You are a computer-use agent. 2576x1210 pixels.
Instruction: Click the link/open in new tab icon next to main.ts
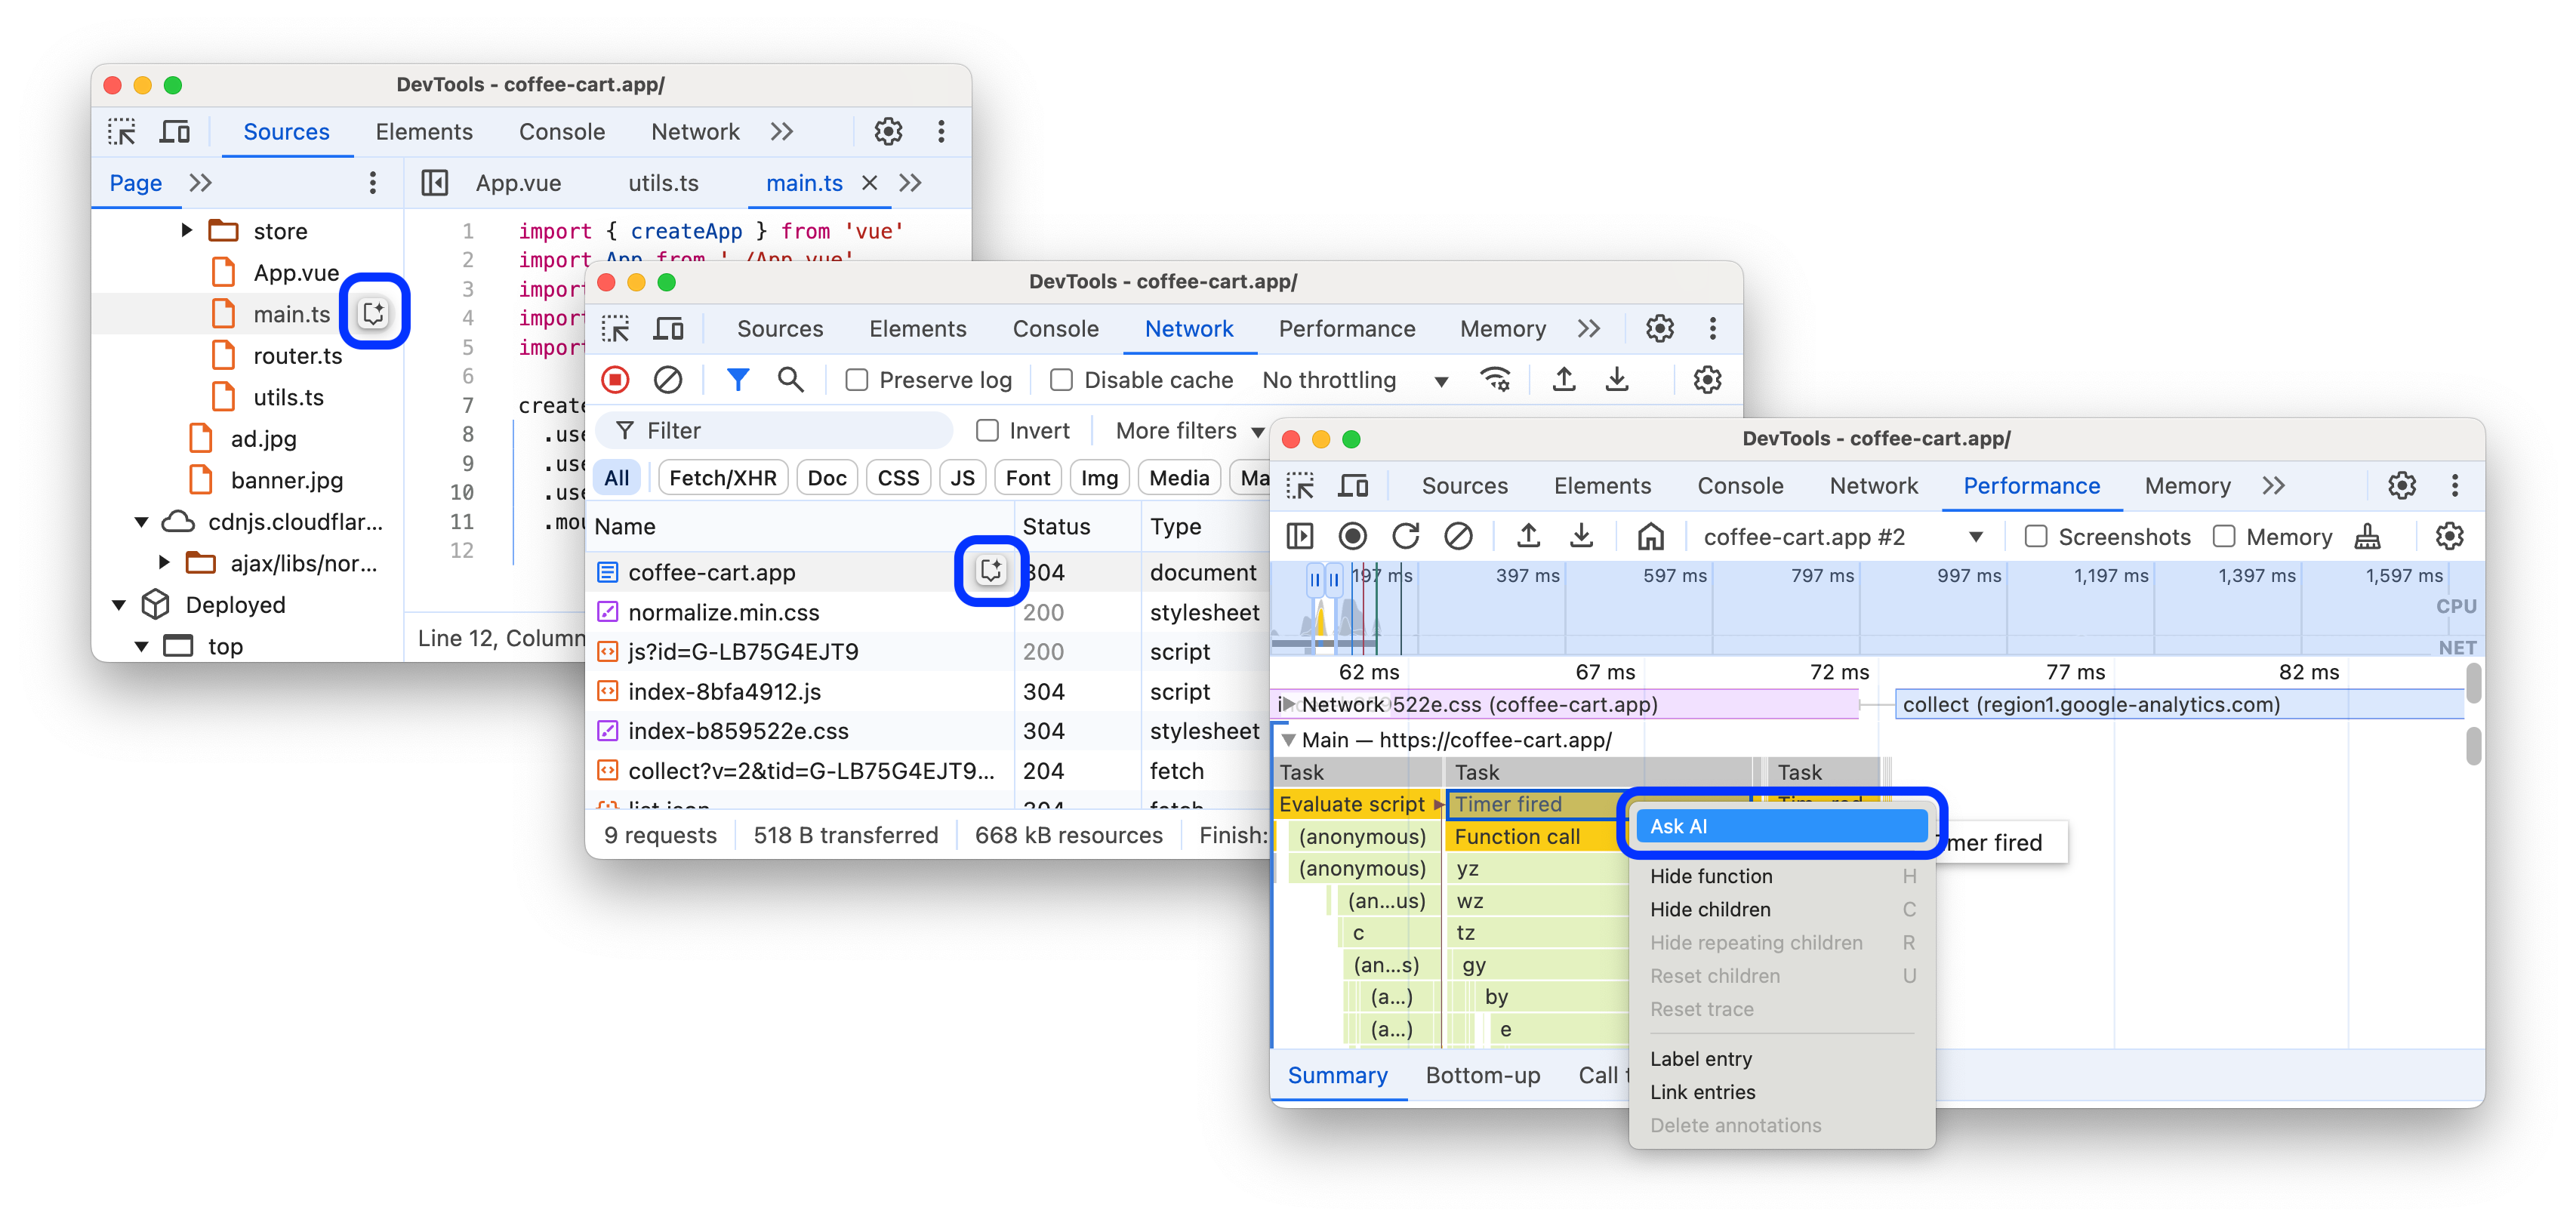pyautogui.click(x=374, y=313)
